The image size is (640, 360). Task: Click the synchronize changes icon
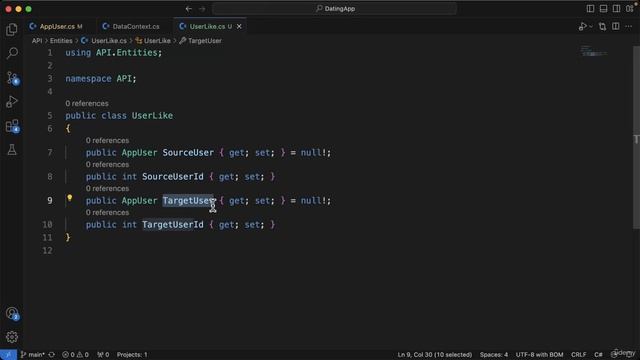point(52,355)
